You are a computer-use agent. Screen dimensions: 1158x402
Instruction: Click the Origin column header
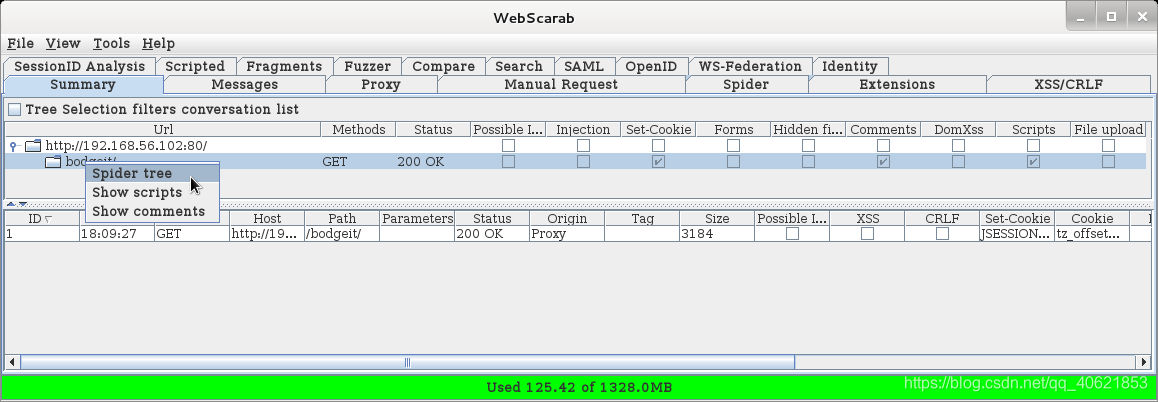point(567,219)
